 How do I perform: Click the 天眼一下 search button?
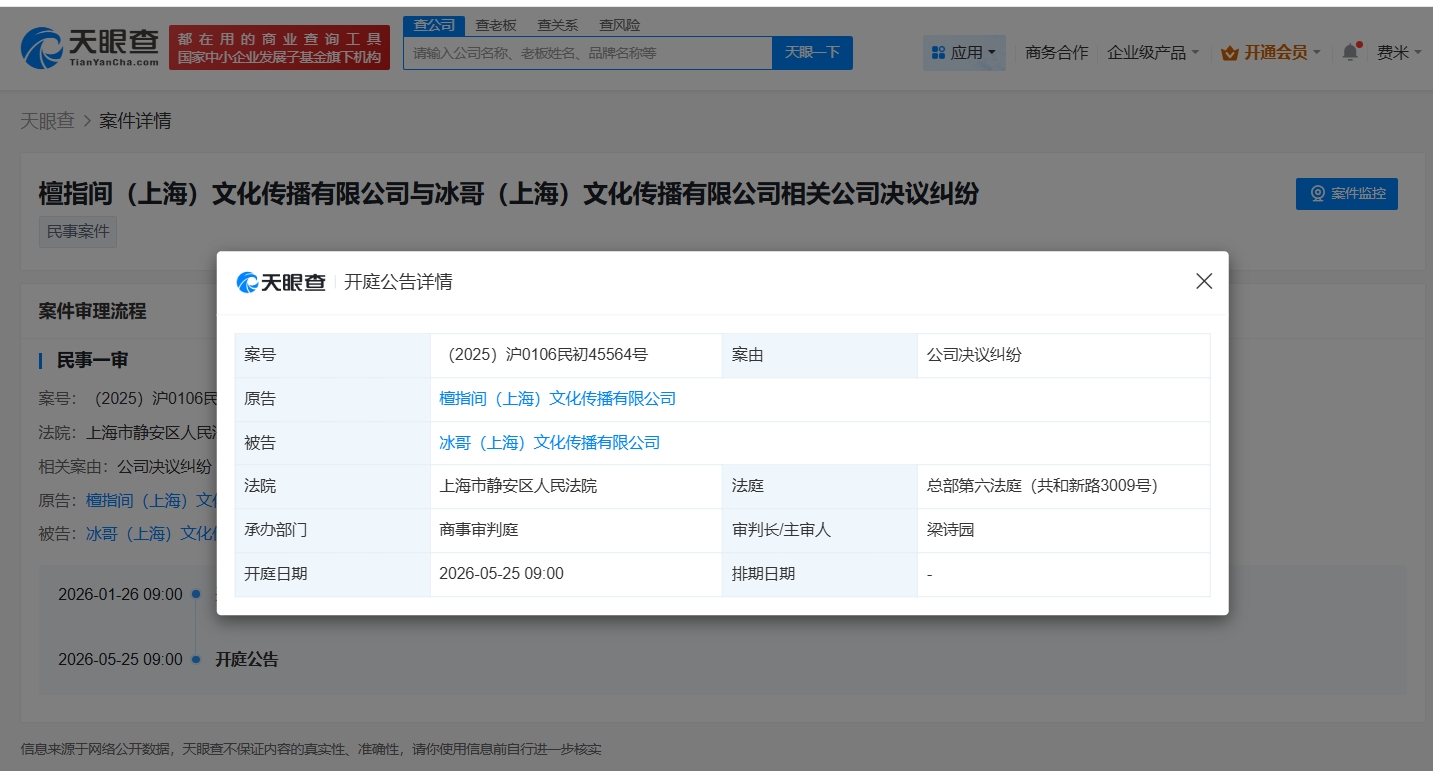pyautogui.click(x=812, y=53)
